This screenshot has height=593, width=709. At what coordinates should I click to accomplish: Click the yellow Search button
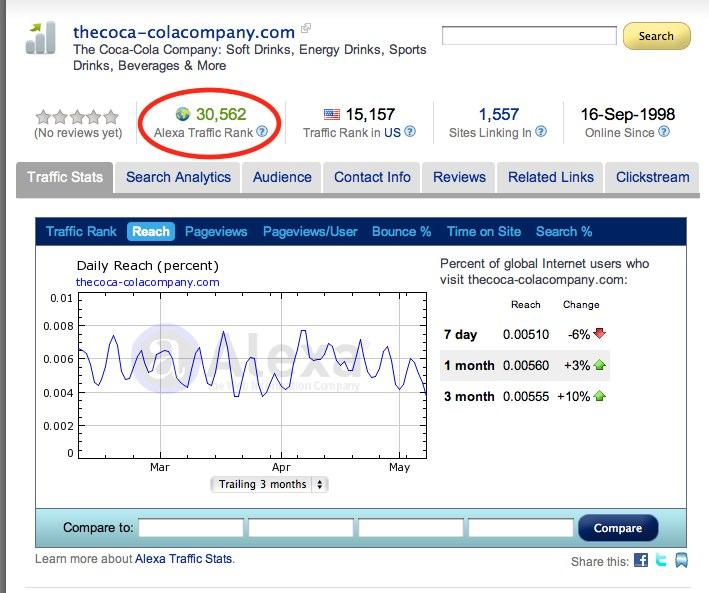click(657, 36)
